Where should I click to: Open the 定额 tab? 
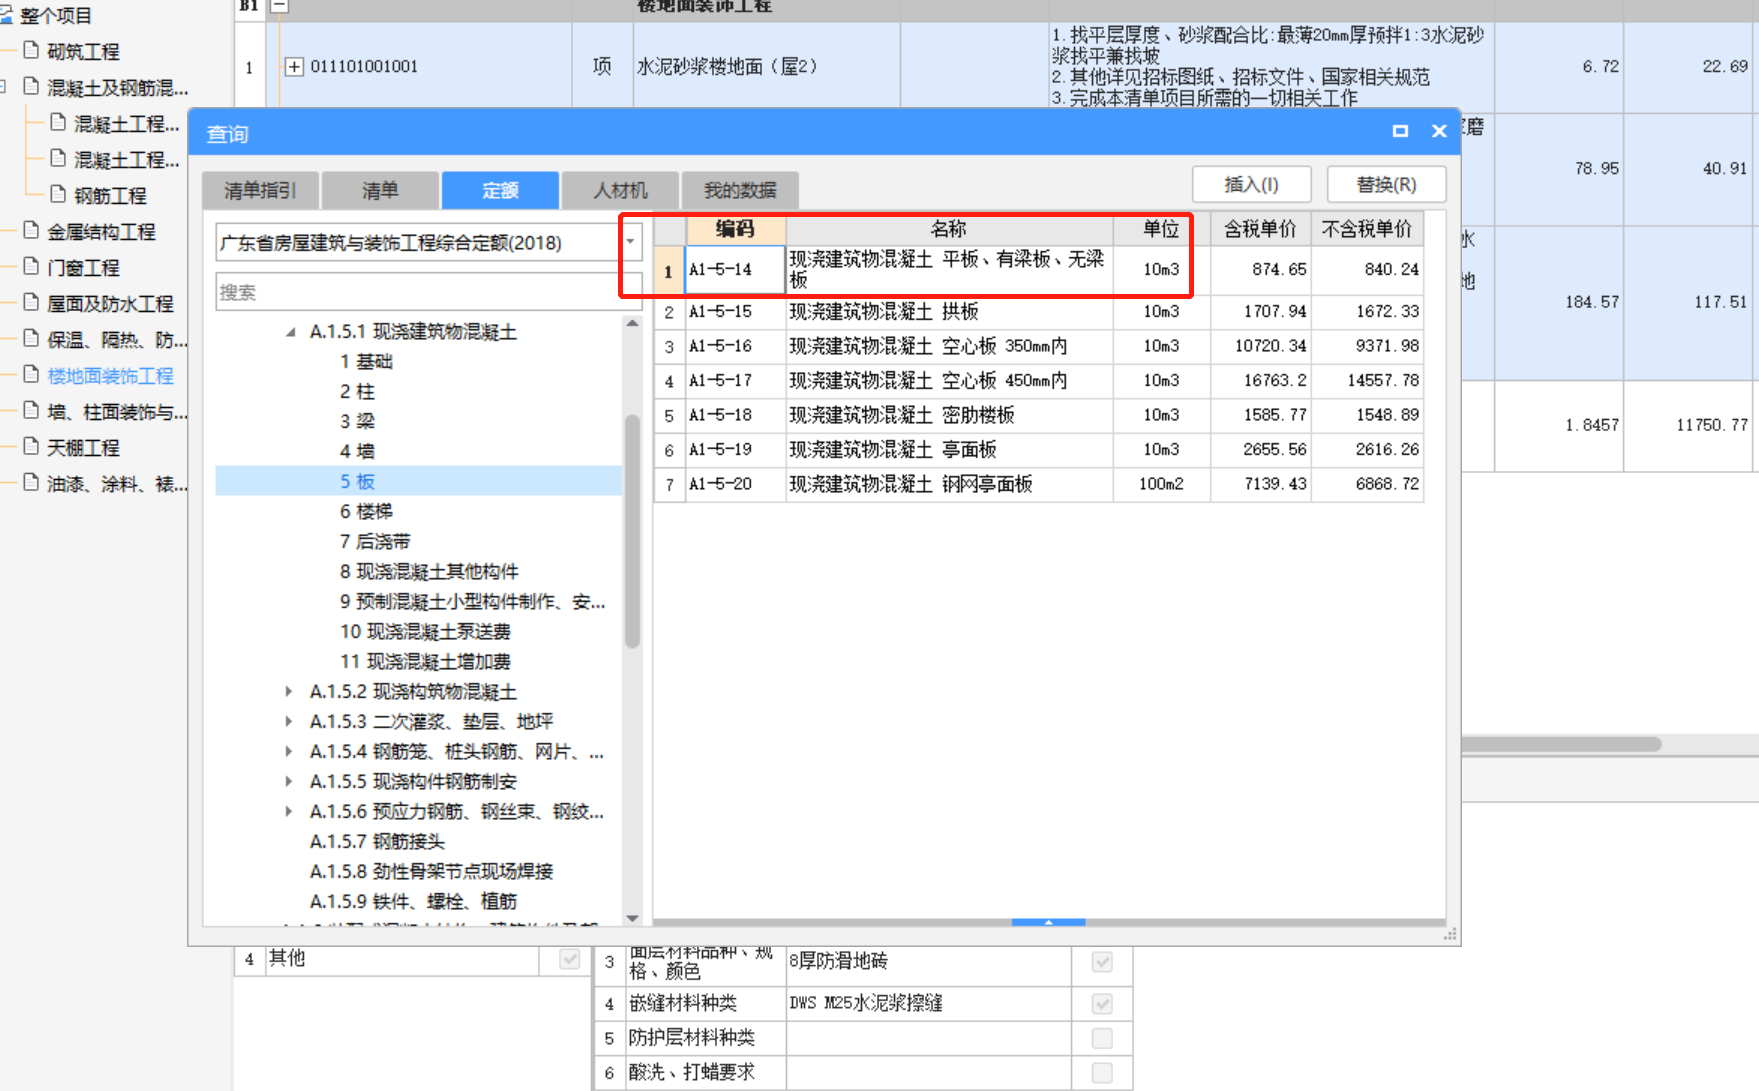pyautogui.click(x=500, y=190)
